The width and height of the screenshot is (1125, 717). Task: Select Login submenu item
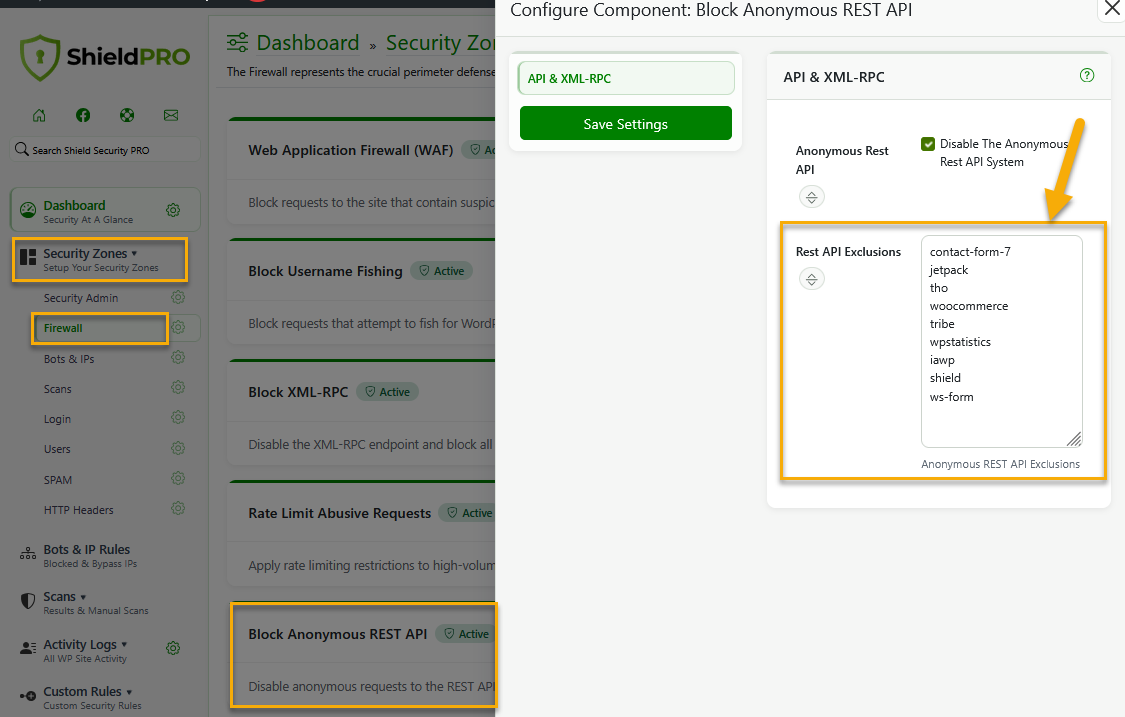[57, 419]
